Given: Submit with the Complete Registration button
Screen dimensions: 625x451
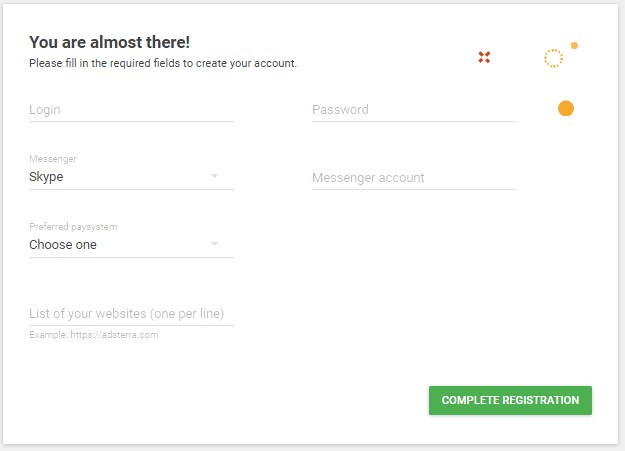Looking at the screenshot, I should pyautogui.click(x=510, y=400).
